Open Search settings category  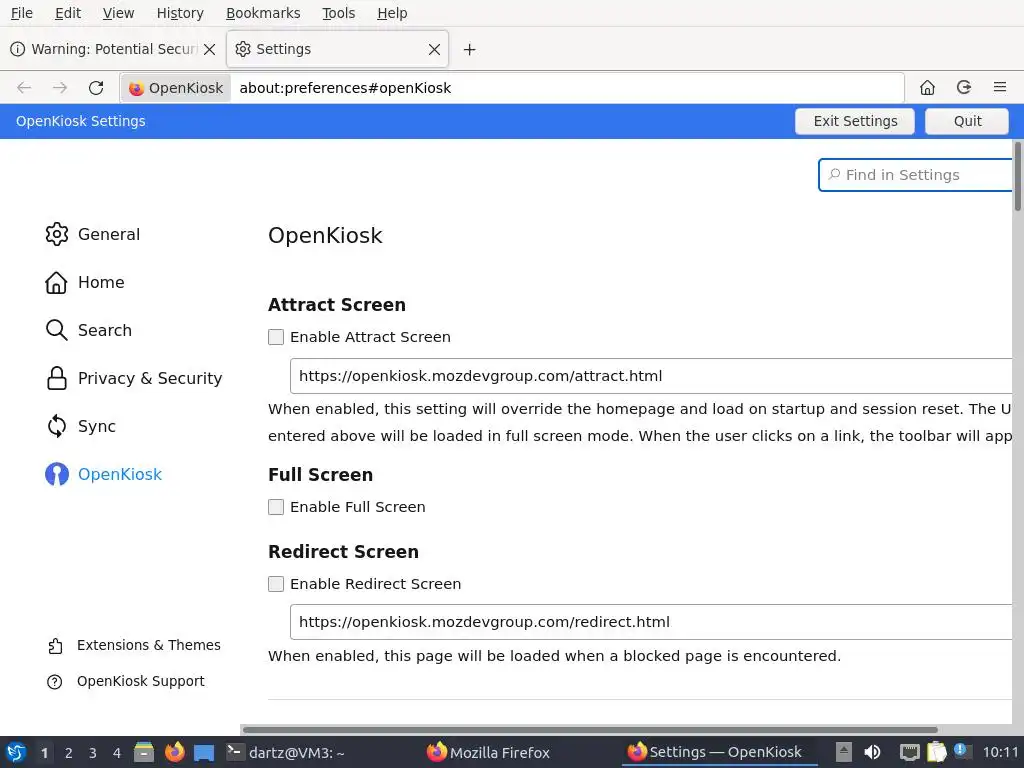(89, 330)
